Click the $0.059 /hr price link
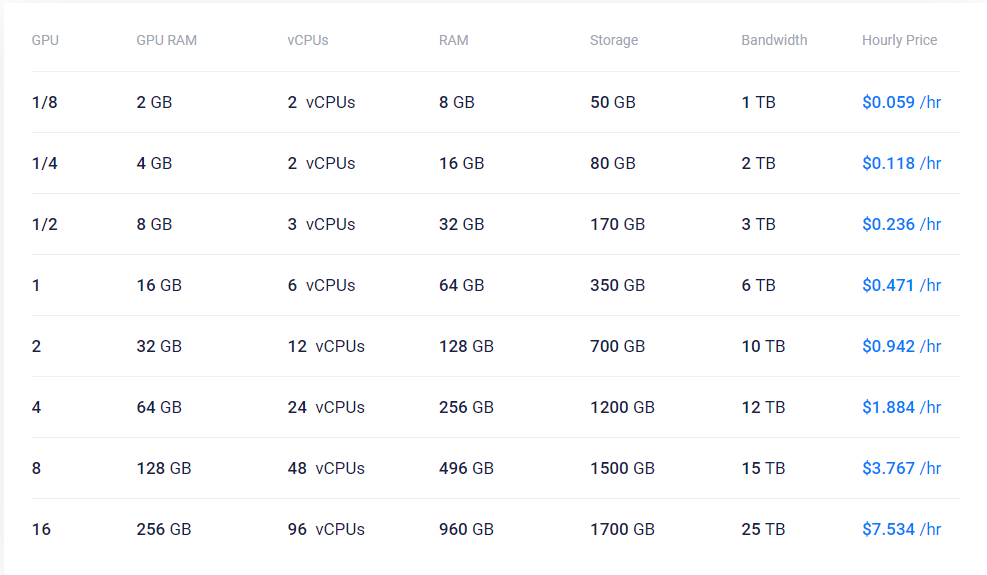 [901, 102]
